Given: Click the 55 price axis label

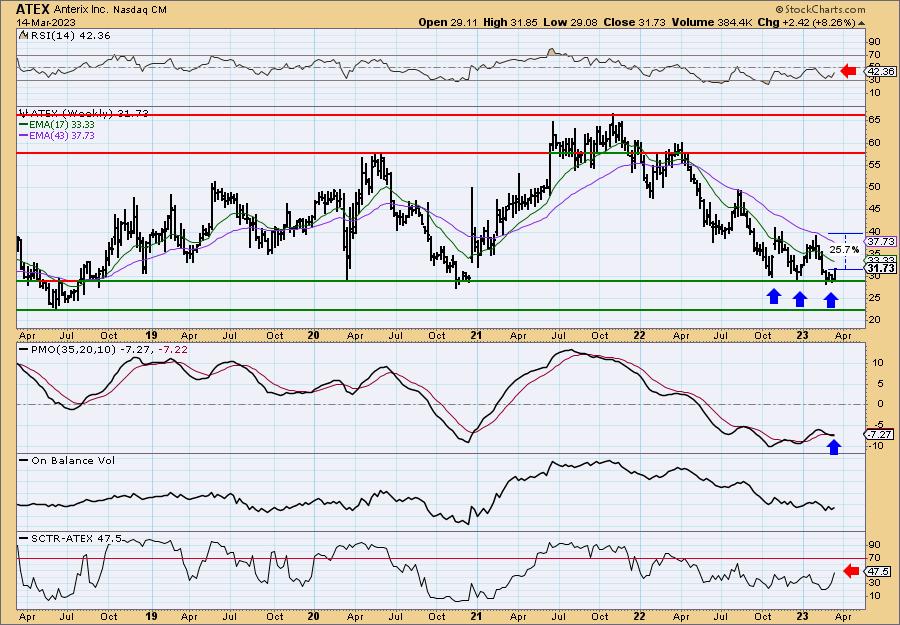Looking at the screenshot, I should point(874,165).
